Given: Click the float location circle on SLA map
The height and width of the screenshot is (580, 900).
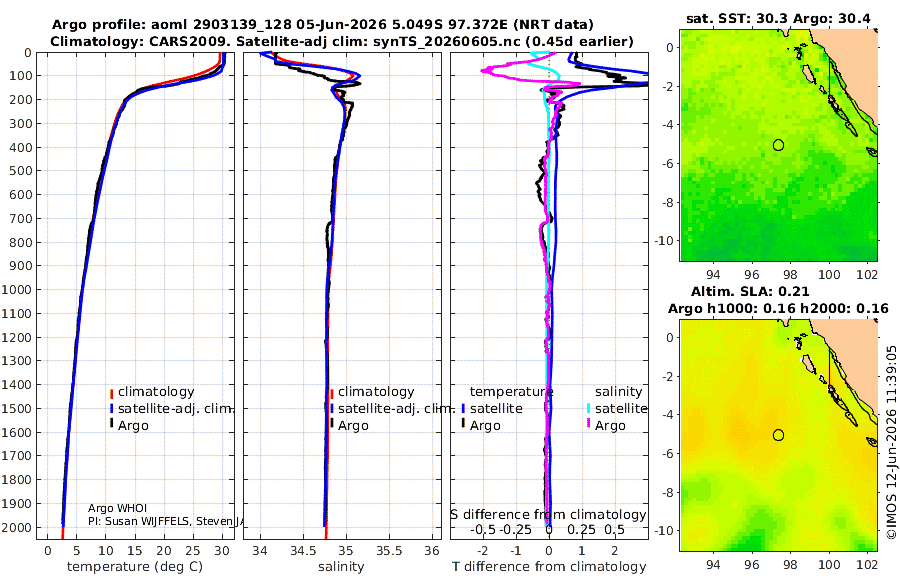Looking at the screenshot, I should tap(778, 435).
